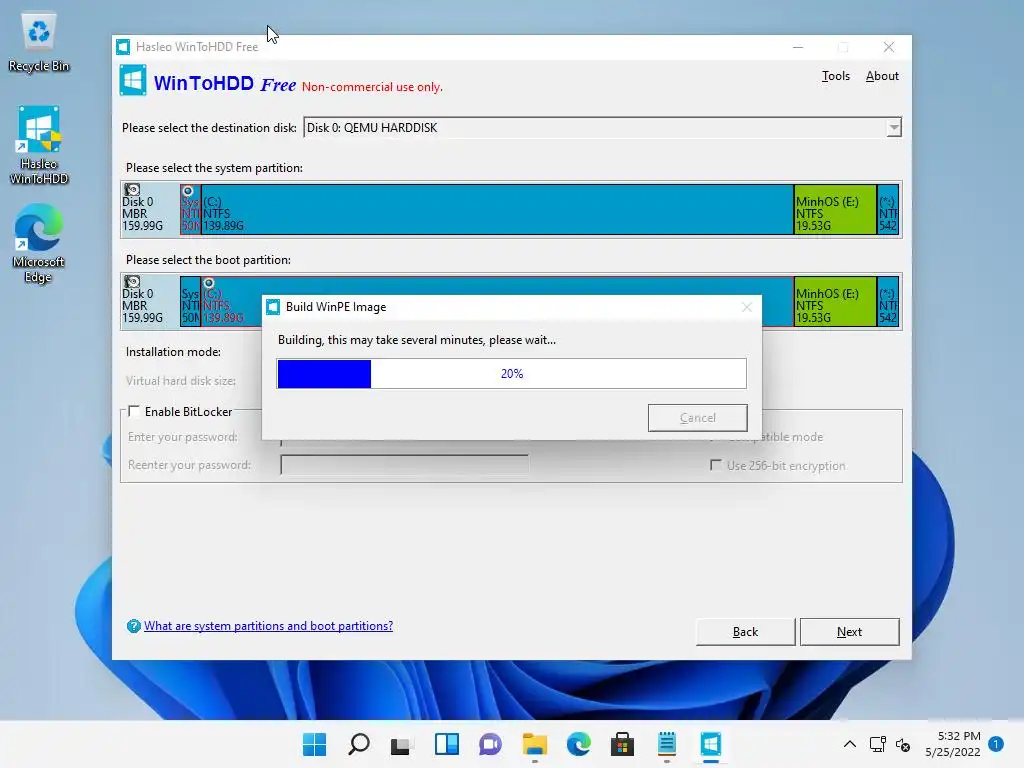Select 542M partition in boot partition row
The height and width of the screenshot is (768, 1024).
point(888,301)
